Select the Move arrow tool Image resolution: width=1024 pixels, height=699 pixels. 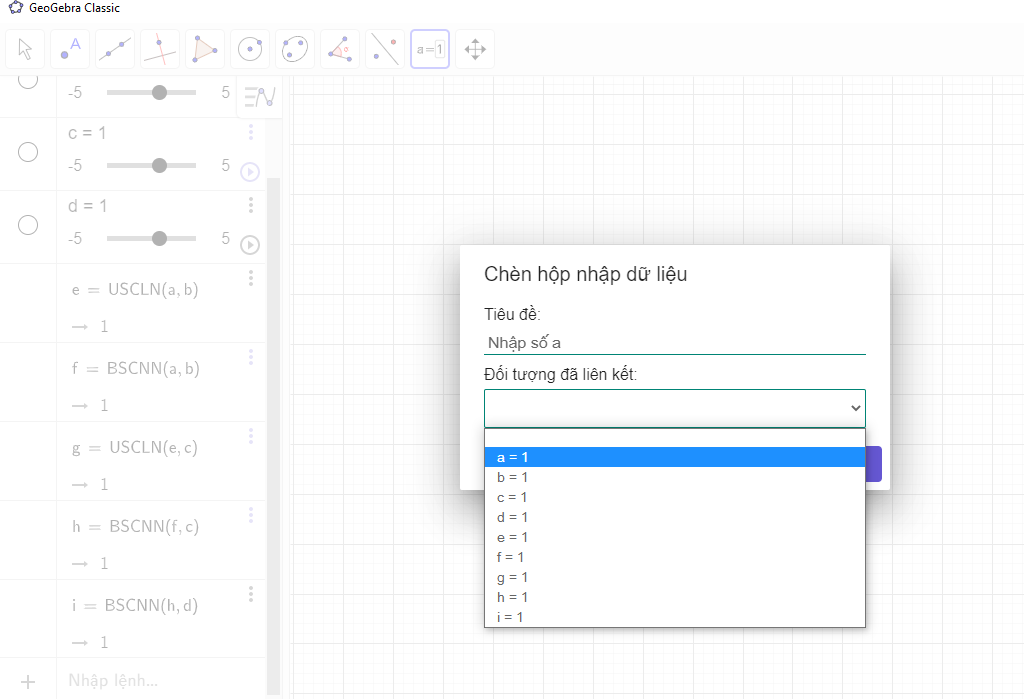pyautogui.click(x=26, y=49)
